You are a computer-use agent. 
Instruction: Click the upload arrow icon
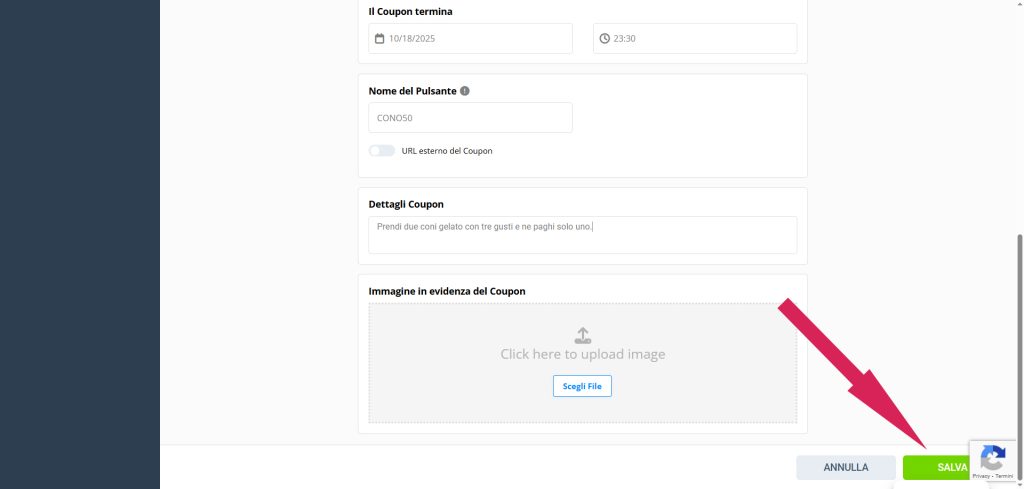[x=582, y=335]
